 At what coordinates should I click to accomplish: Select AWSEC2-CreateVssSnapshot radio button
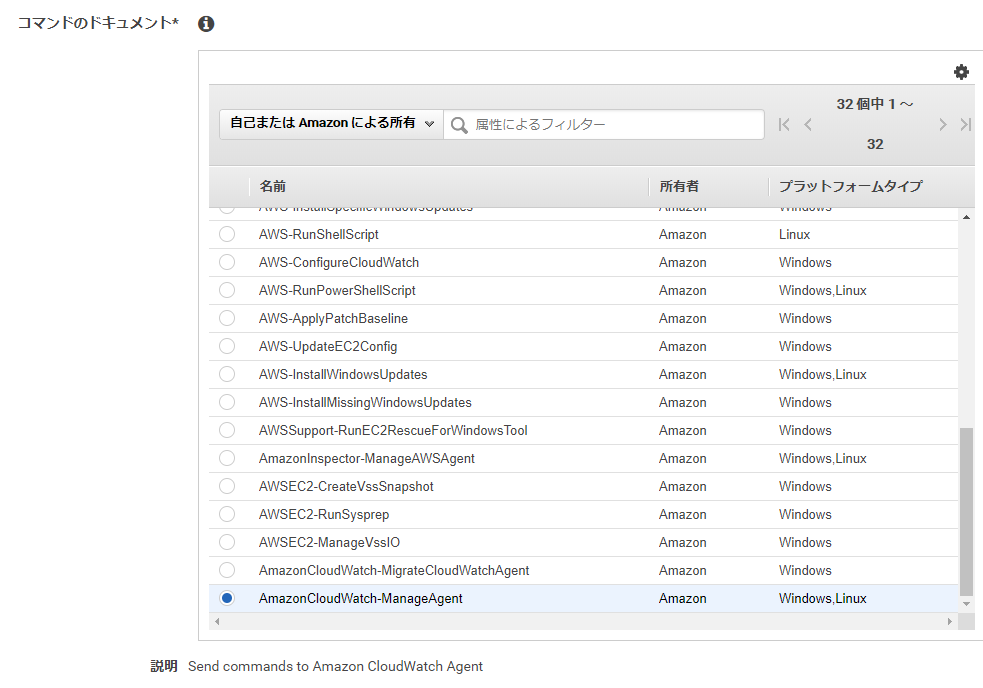click(x=227, y=486)
